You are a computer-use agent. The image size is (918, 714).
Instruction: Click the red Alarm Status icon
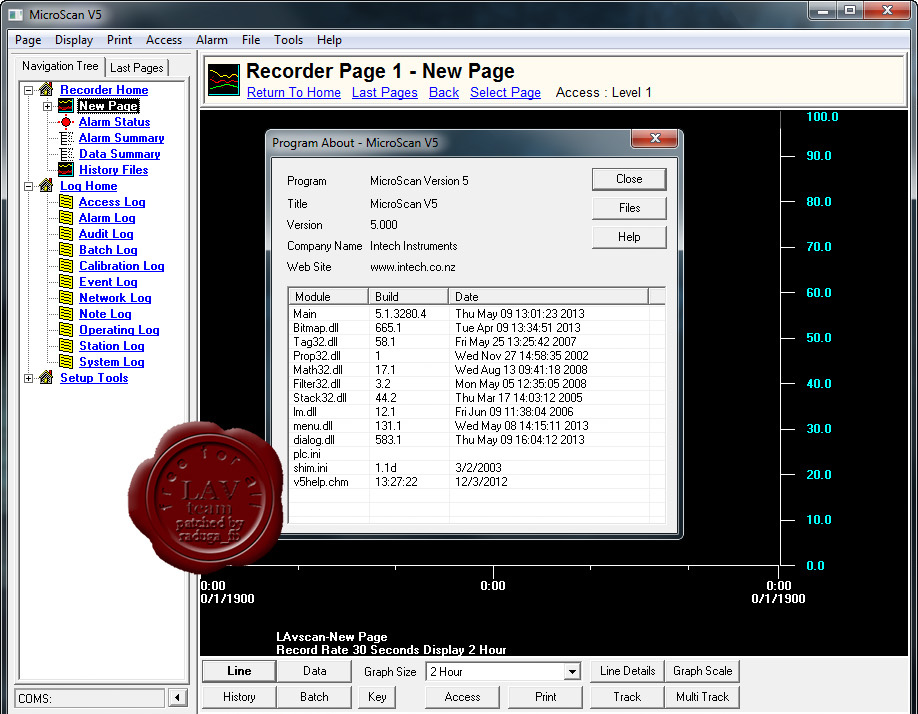point(66,122)
